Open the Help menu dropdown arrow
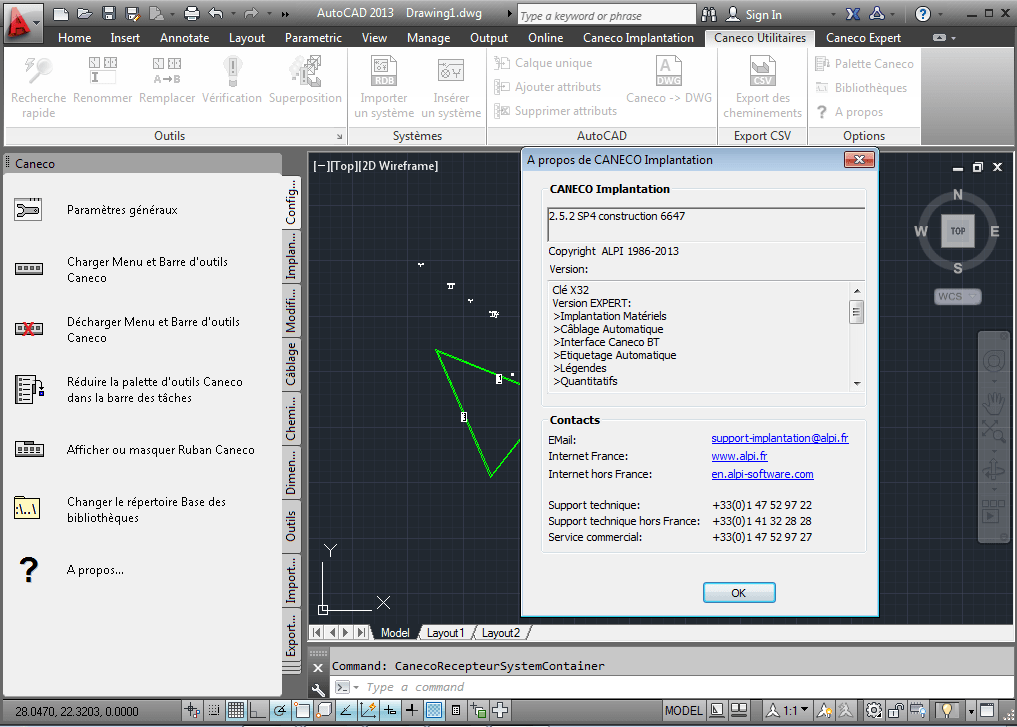Screen dimensions: 1017x727 940,14
